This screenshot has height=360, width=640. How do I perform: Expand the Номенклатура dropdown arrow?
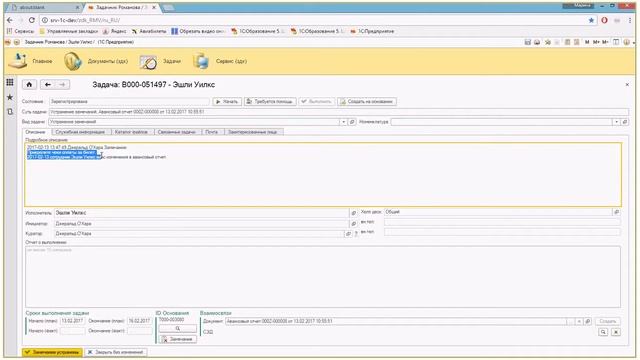point(616,122)
